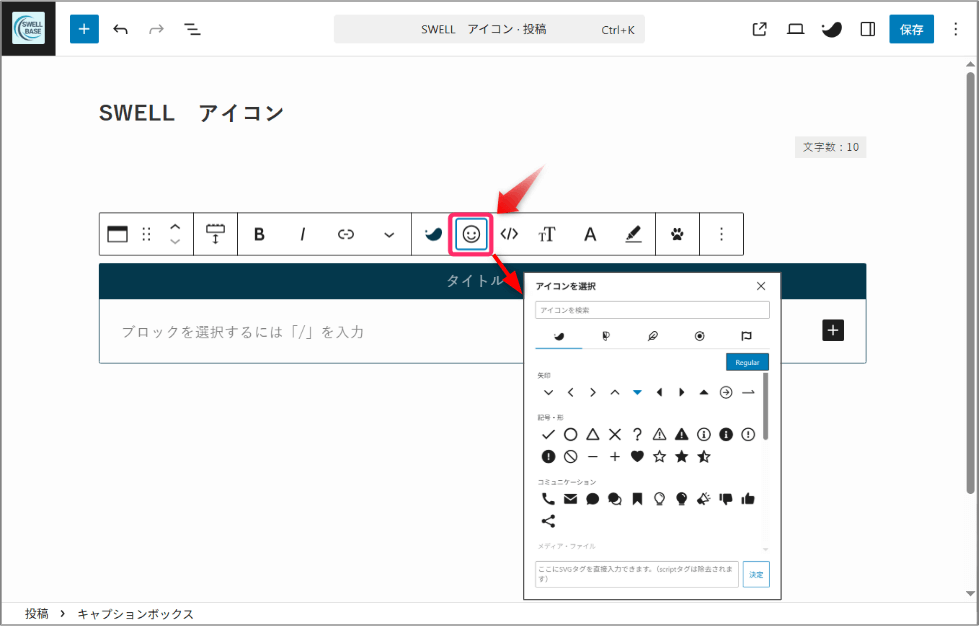Click the SVG tag input box
The height and width of the screenshot is (626, 979).
tap(637, 574)
